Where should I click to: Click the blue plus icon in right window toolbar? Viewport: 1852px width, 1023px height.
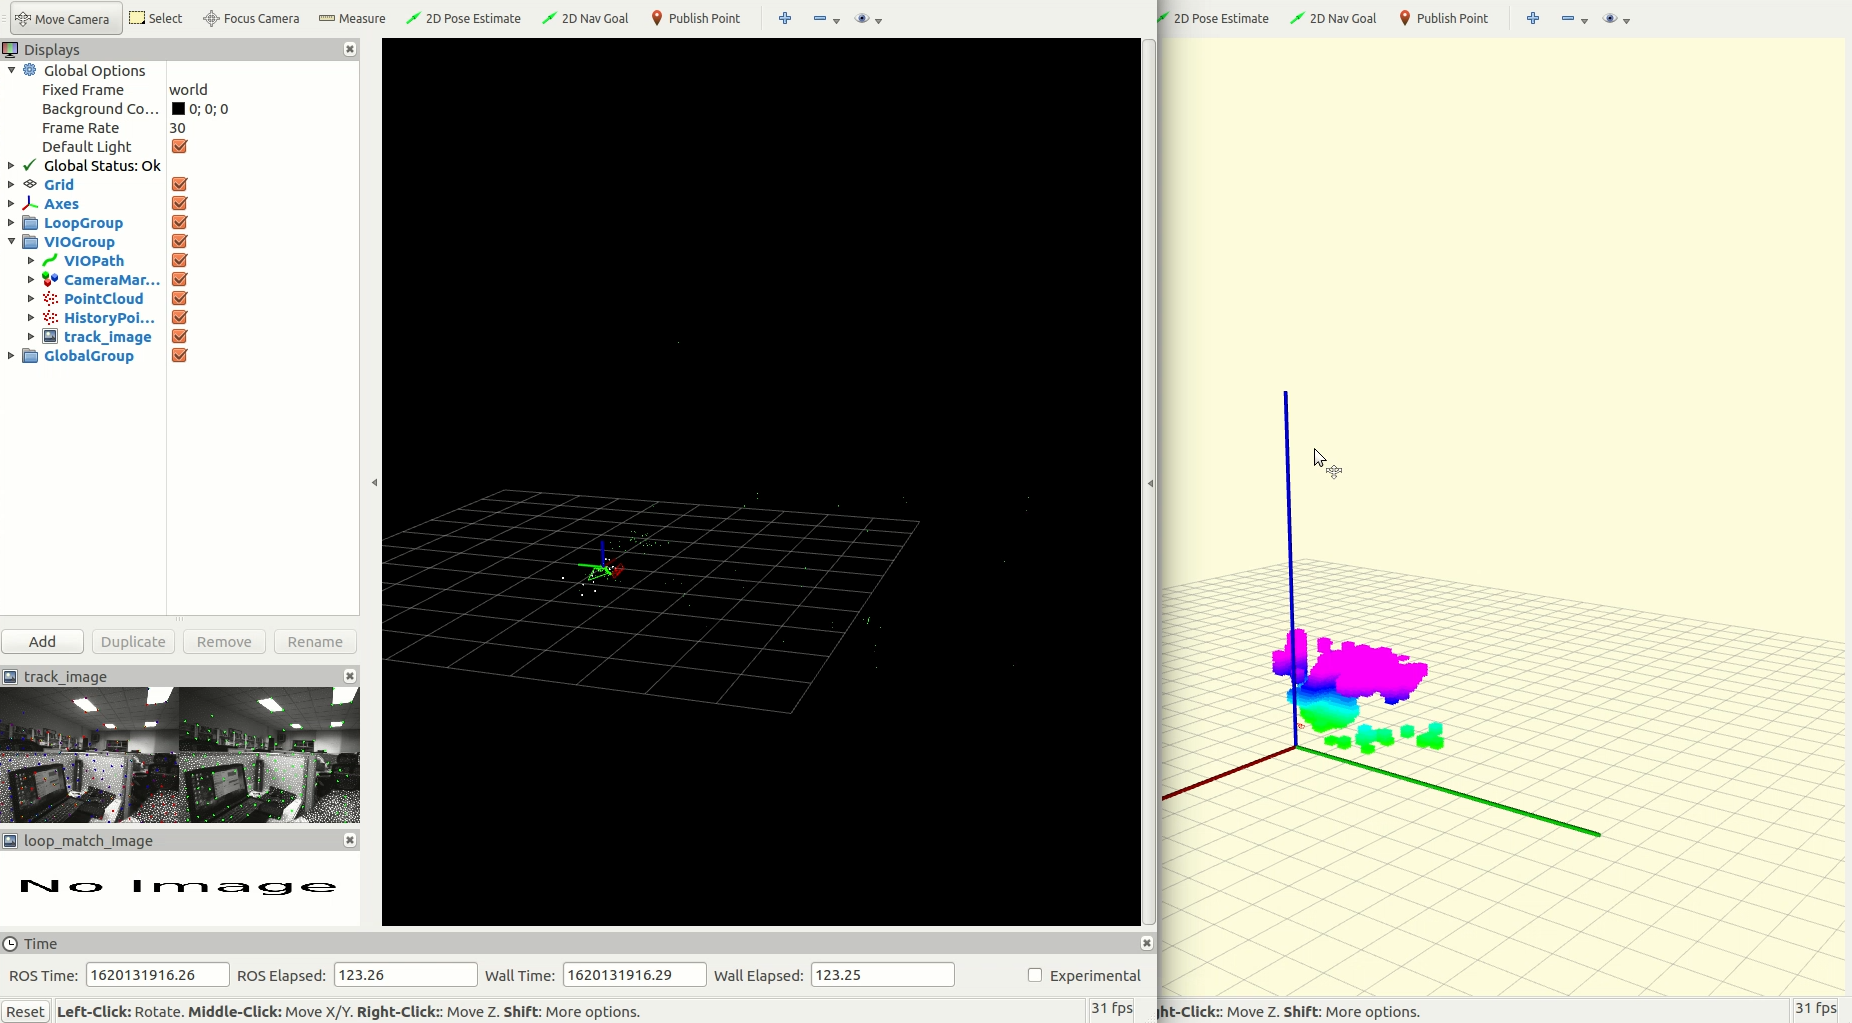[1533, 18]
